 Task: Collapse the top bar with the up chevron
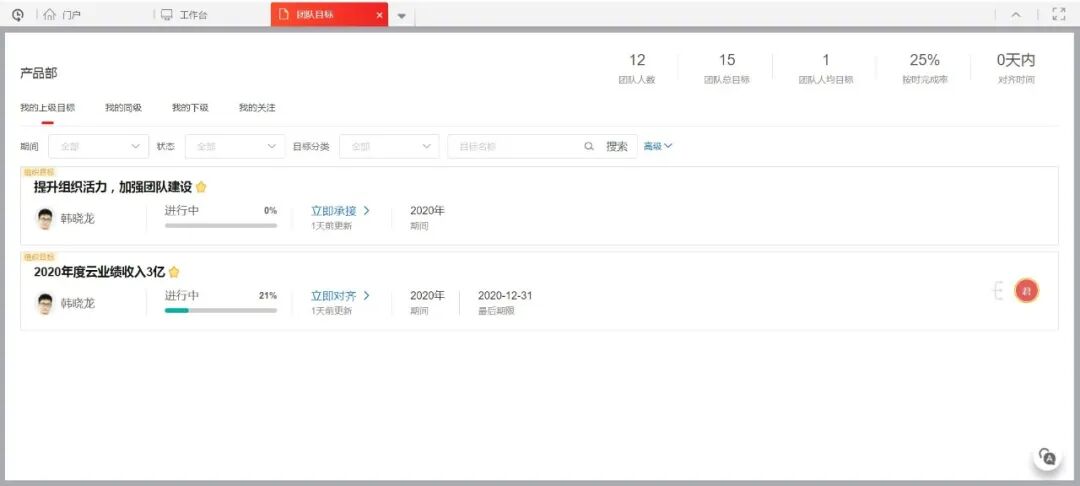[x=1016, y=14]
